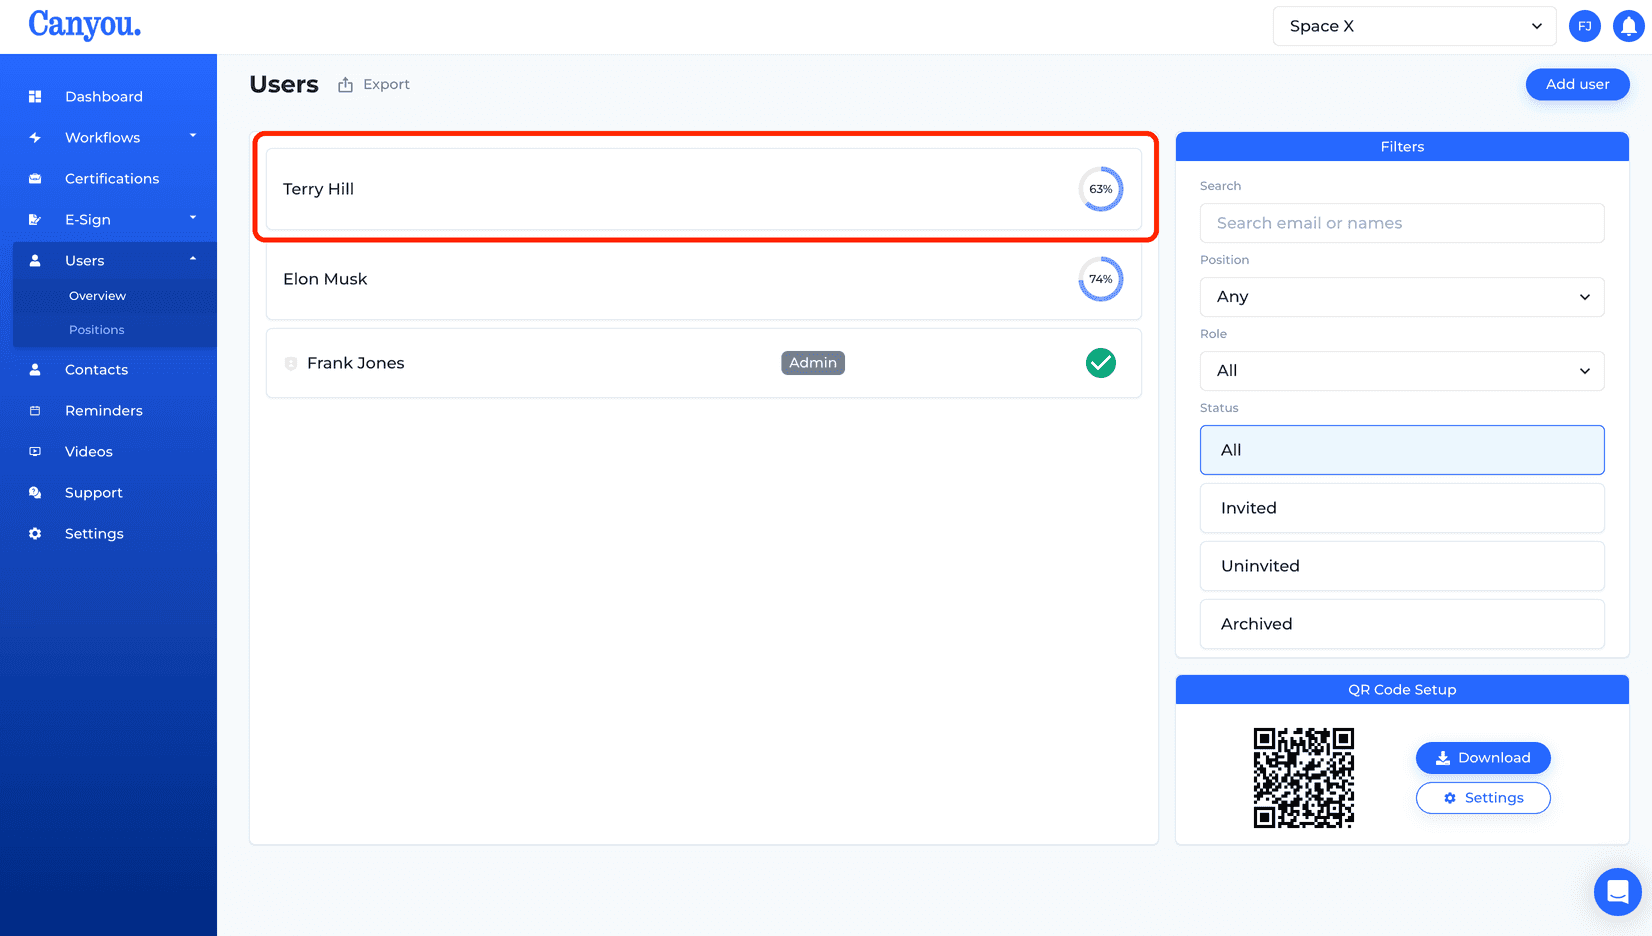Click the Users person icon in sidebar
The height and width of the screenshot is (936, 1652).
(35, 261)
